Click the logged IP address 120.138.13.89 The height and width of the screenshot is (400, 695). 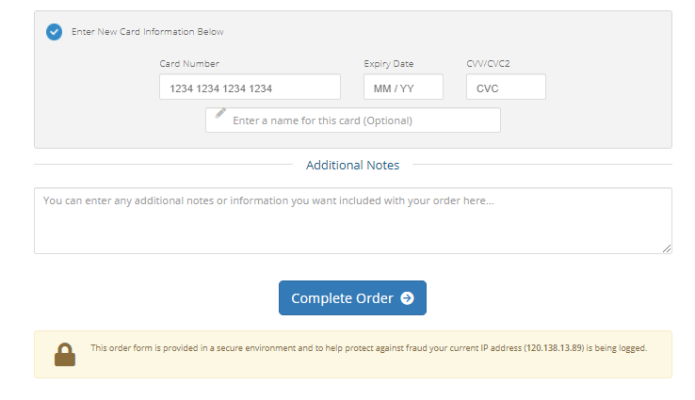tap(555, 348)
